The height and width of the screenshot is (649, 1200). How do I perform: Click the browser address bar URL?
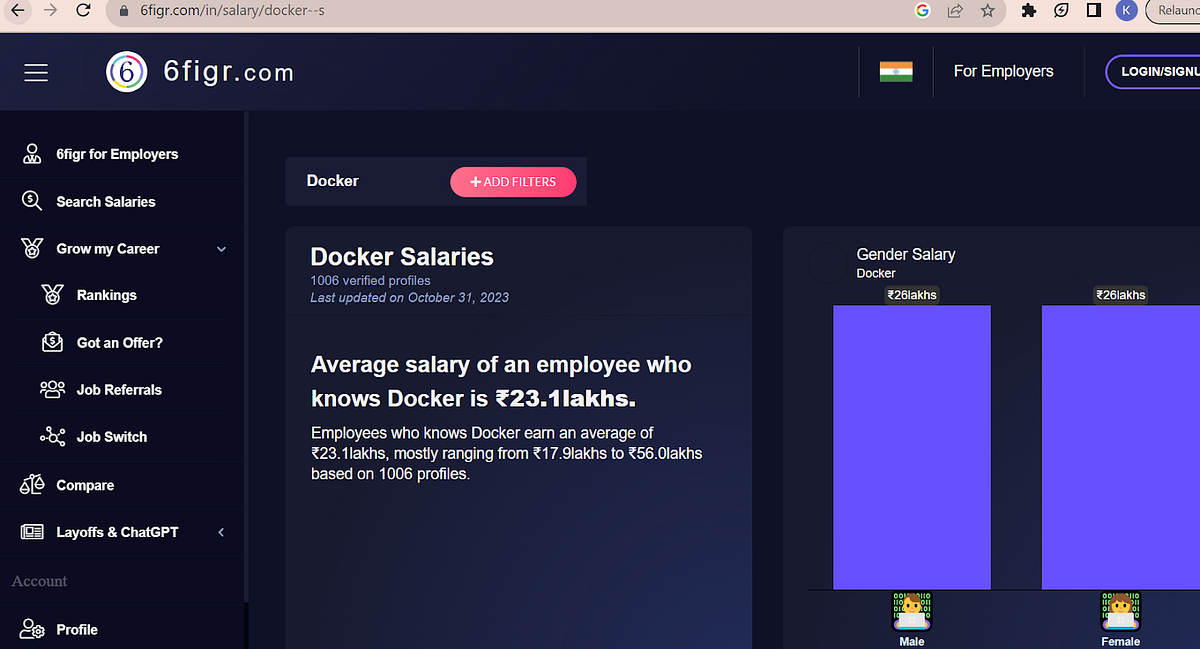pos(230,11)
